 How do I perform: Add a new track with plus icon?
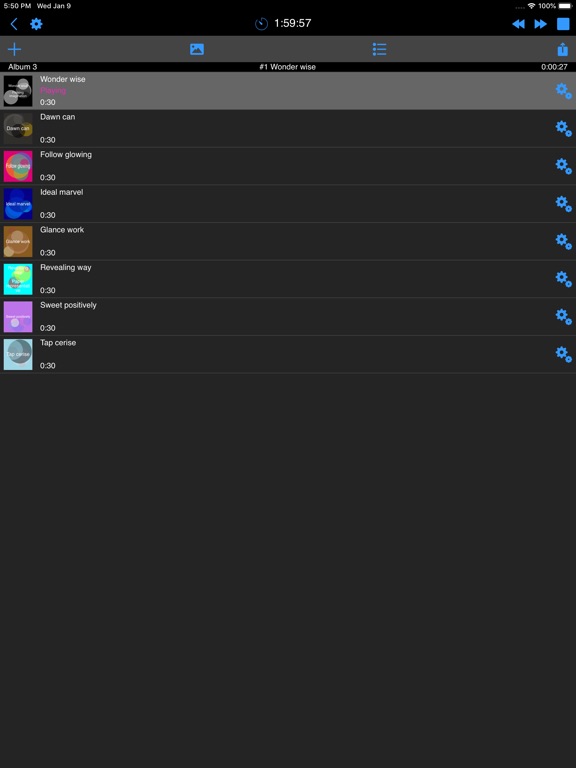coord(15,49)
